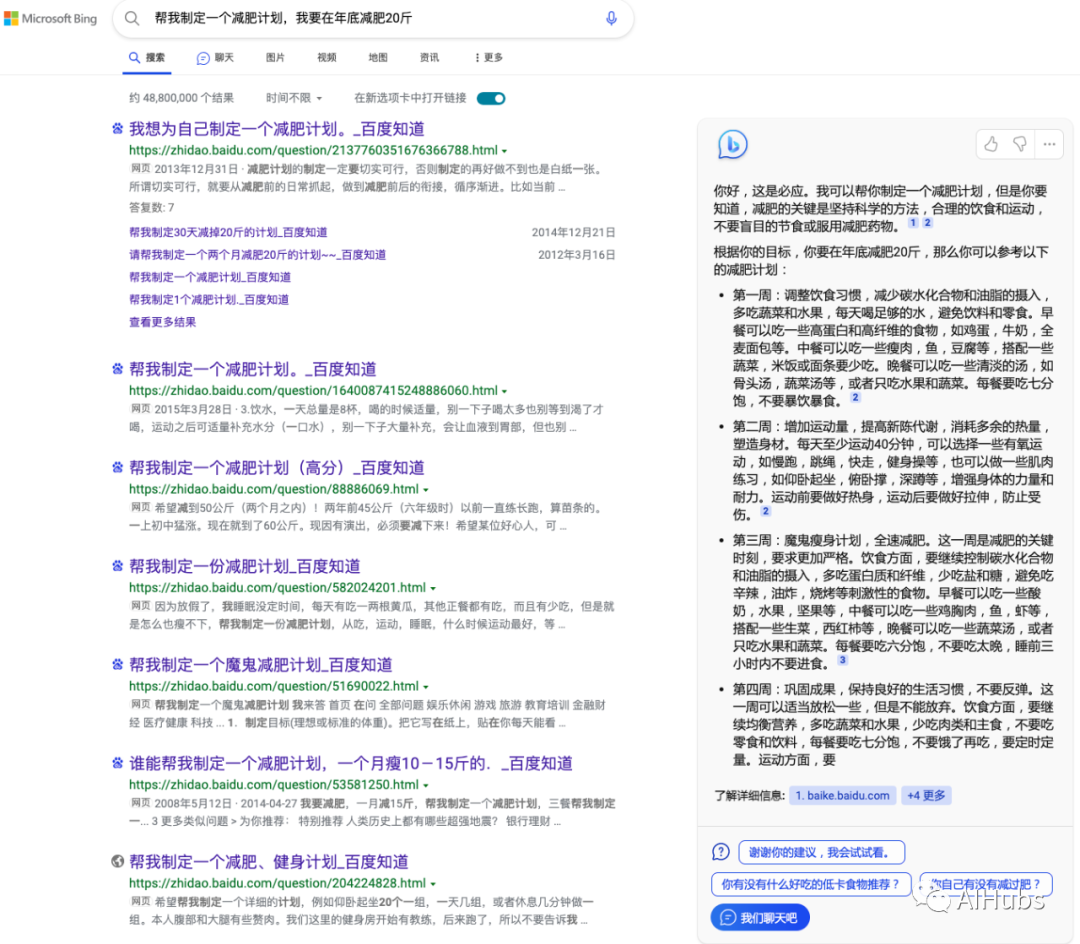The height and width of the screenshot is (944, 1080).
Task: Open the three-dot options in answer panel
Action: 1049,144
